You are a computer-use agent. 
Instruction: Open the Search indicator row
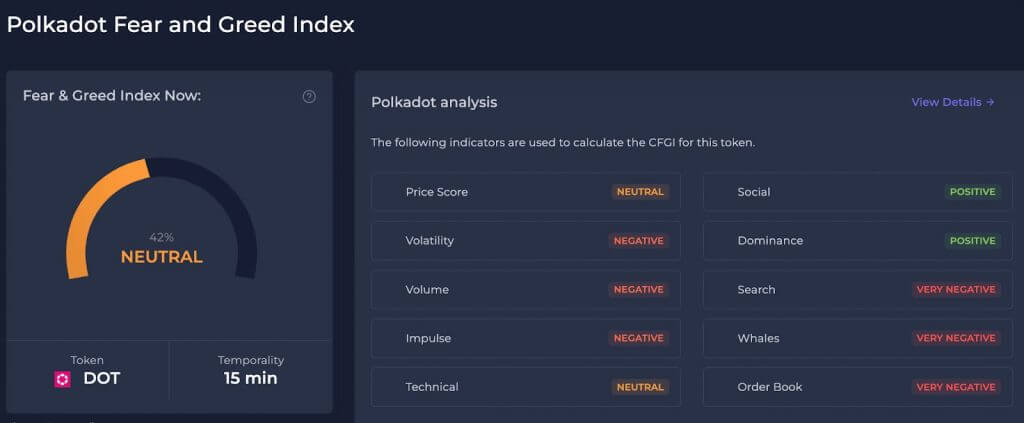857,289
